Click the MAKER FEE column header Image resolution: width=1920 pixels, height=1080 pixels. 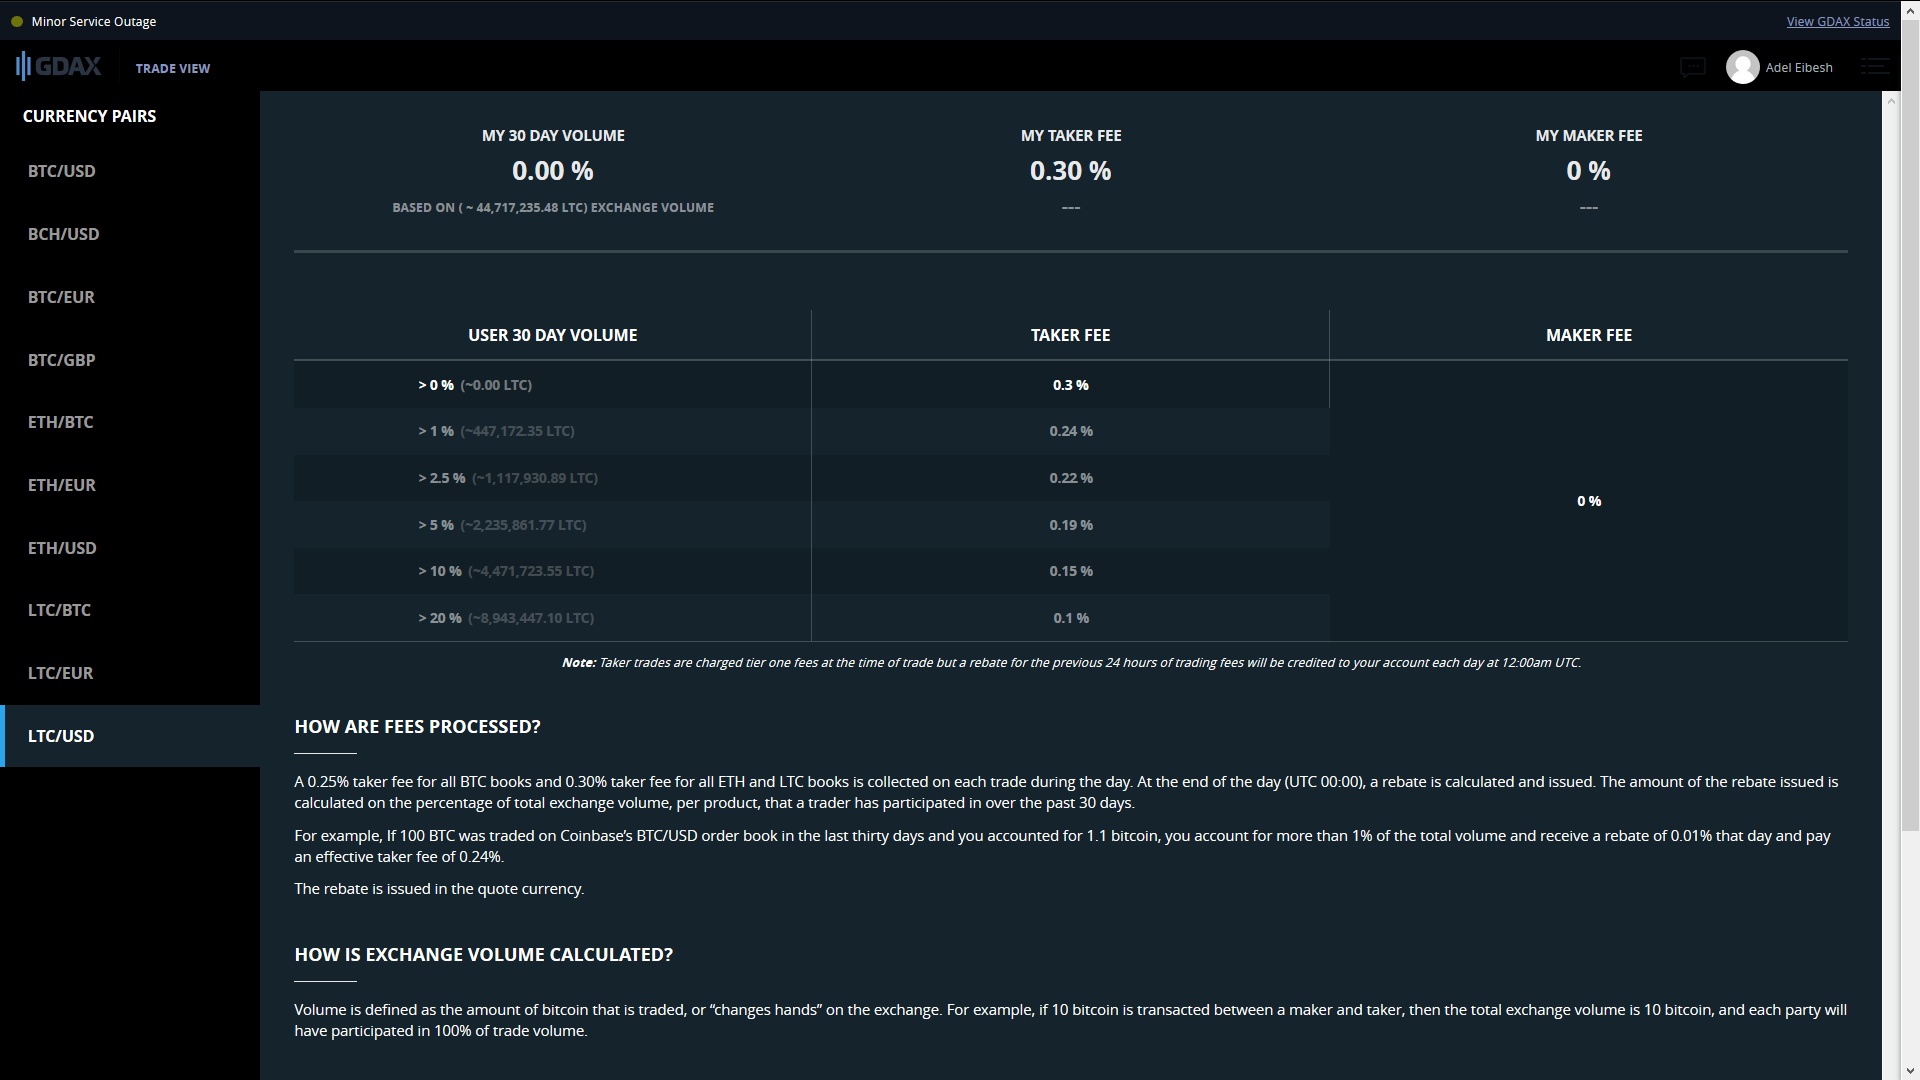pyautogui.click(x=1589, y=335)
